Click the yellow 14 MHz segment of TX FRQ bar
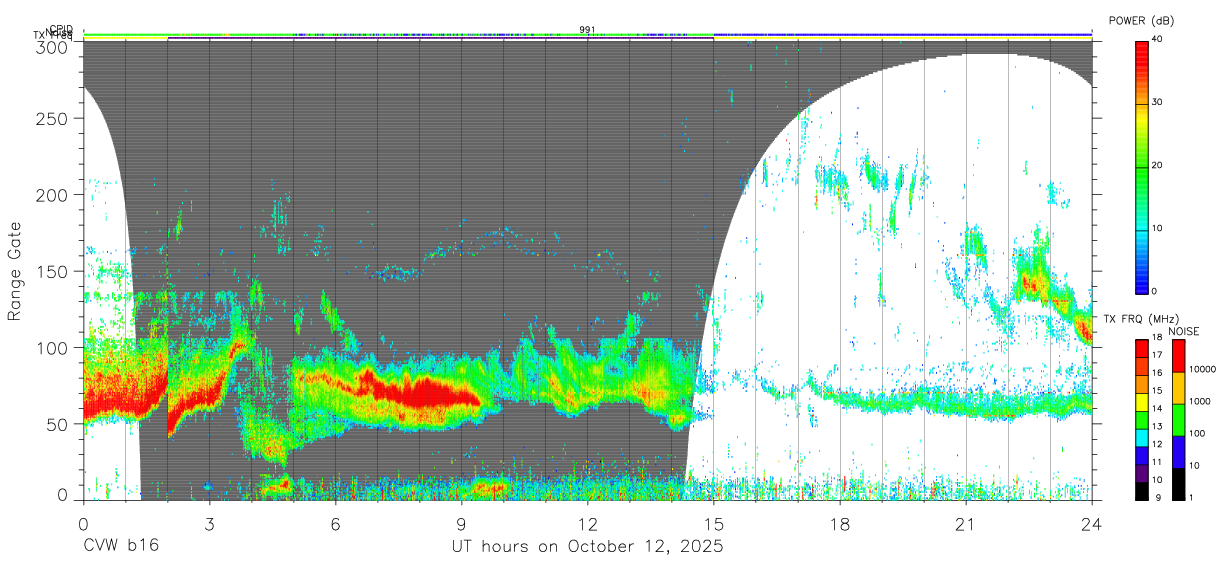The height and width of the screenshot is (567, 1228). point(1142,404)
